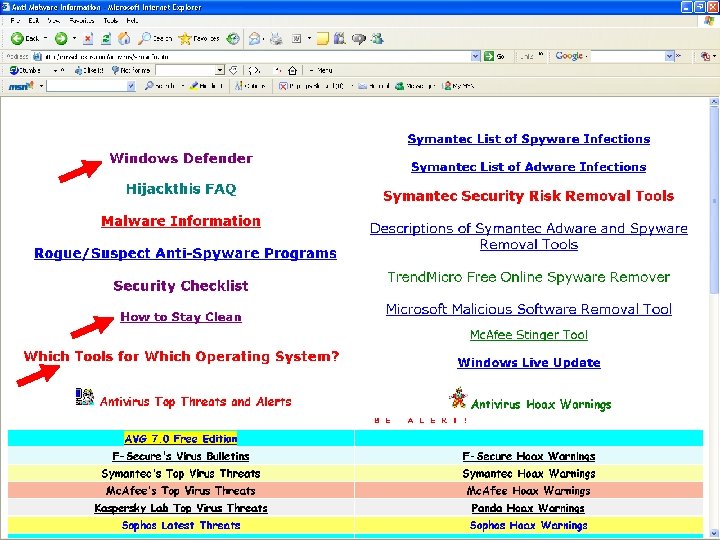Open Microsoft Malicious Software Removal Tool link
Viewport: 720px width, 540px height.
click(x=529, y=309)
